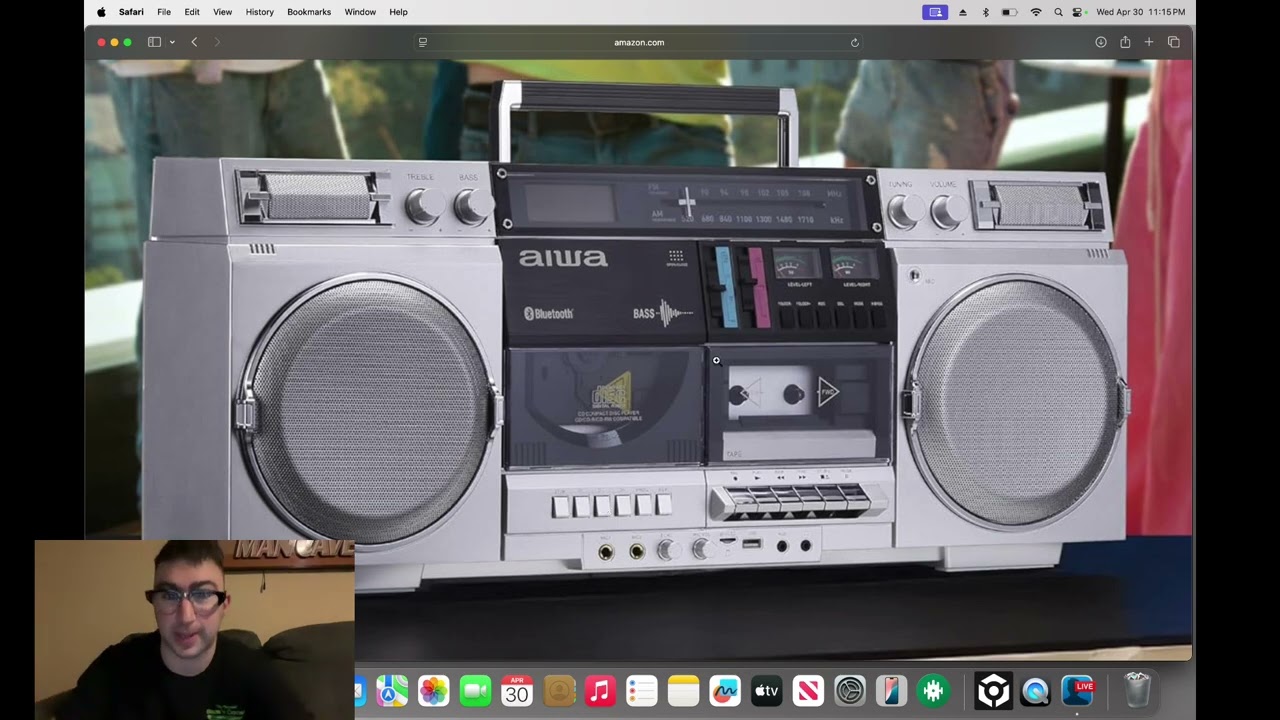Open the Apple menu
1280x720 pixels.
101,12
